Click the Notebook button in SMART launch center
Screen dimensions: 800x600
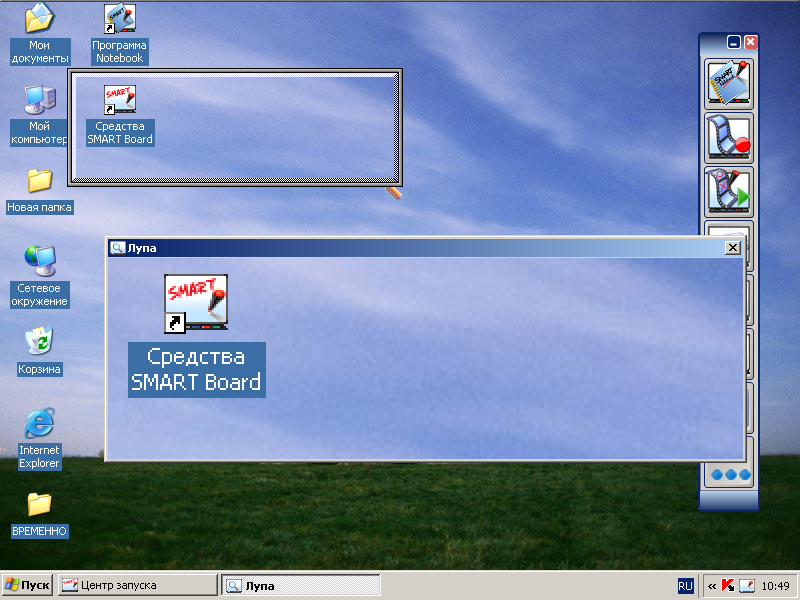click(729, 83)
